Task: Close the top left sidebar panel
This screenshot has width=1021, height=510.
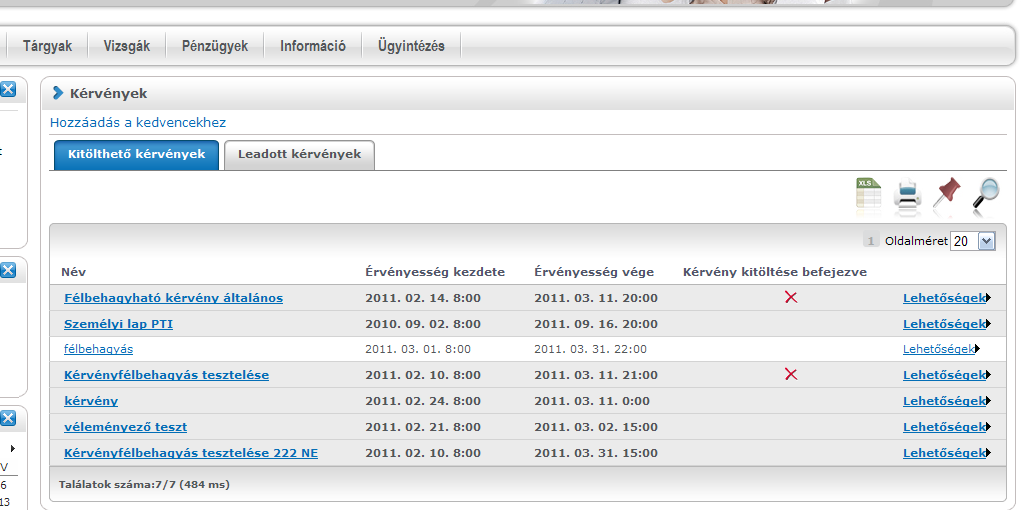Action: coord(7,90)
